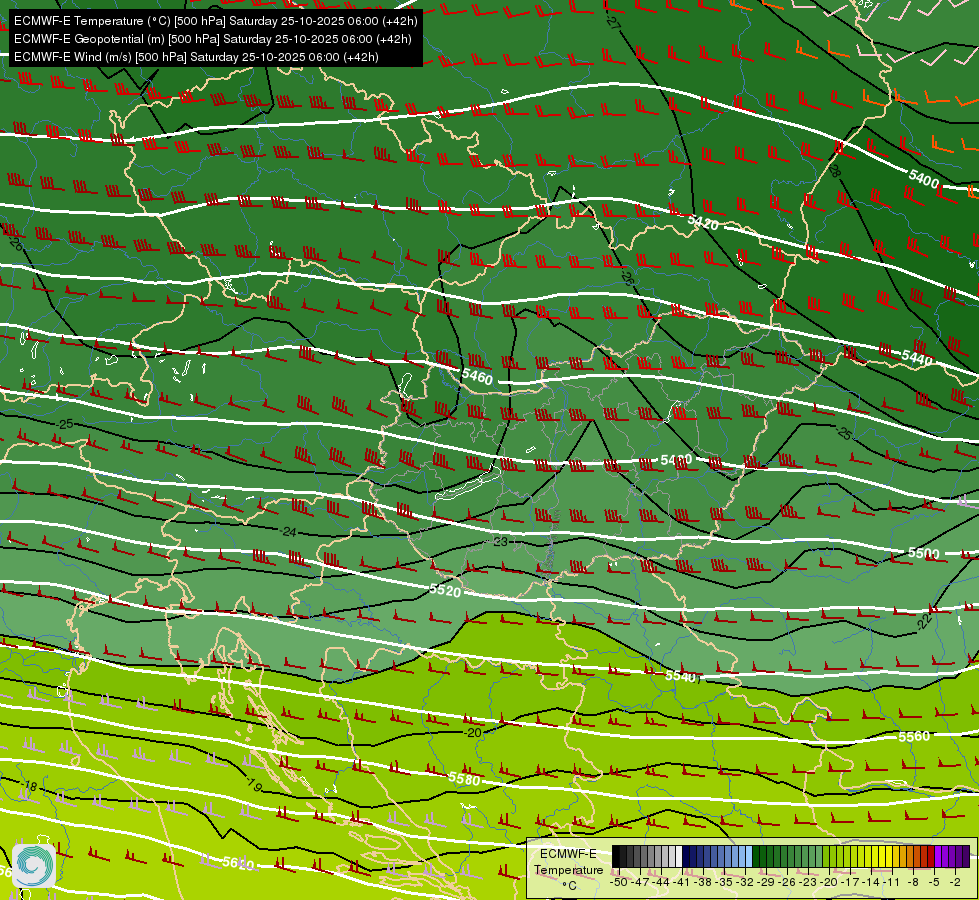Pick the black swatch at the legend's coldest end
This screenshot has width=979, height=900.
point(616,856)
